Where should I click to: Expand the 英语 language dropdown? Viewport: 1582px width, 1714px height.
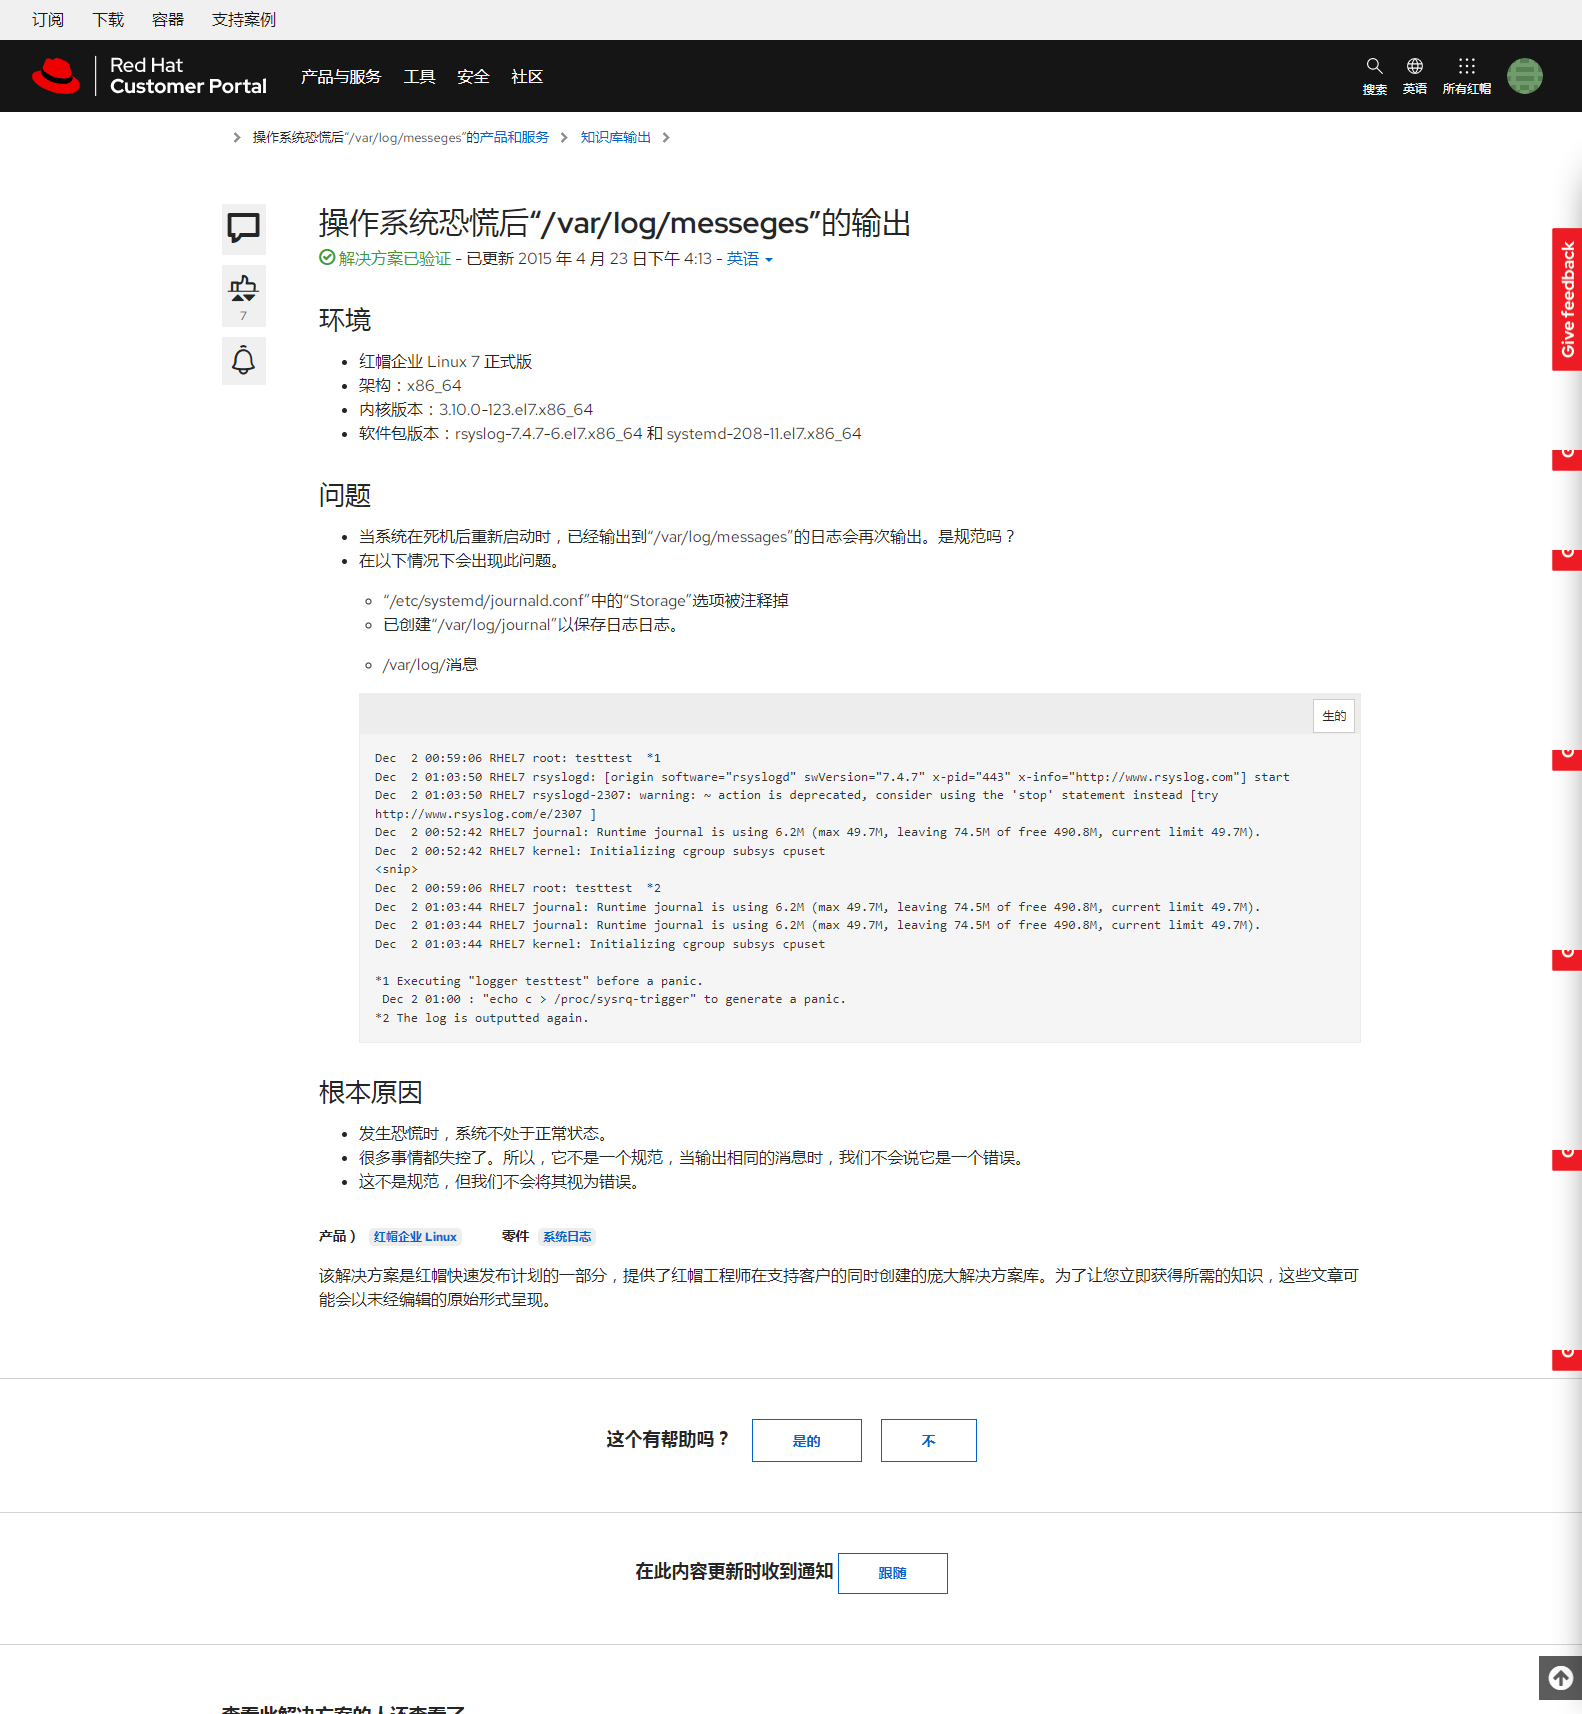[749, 259]
